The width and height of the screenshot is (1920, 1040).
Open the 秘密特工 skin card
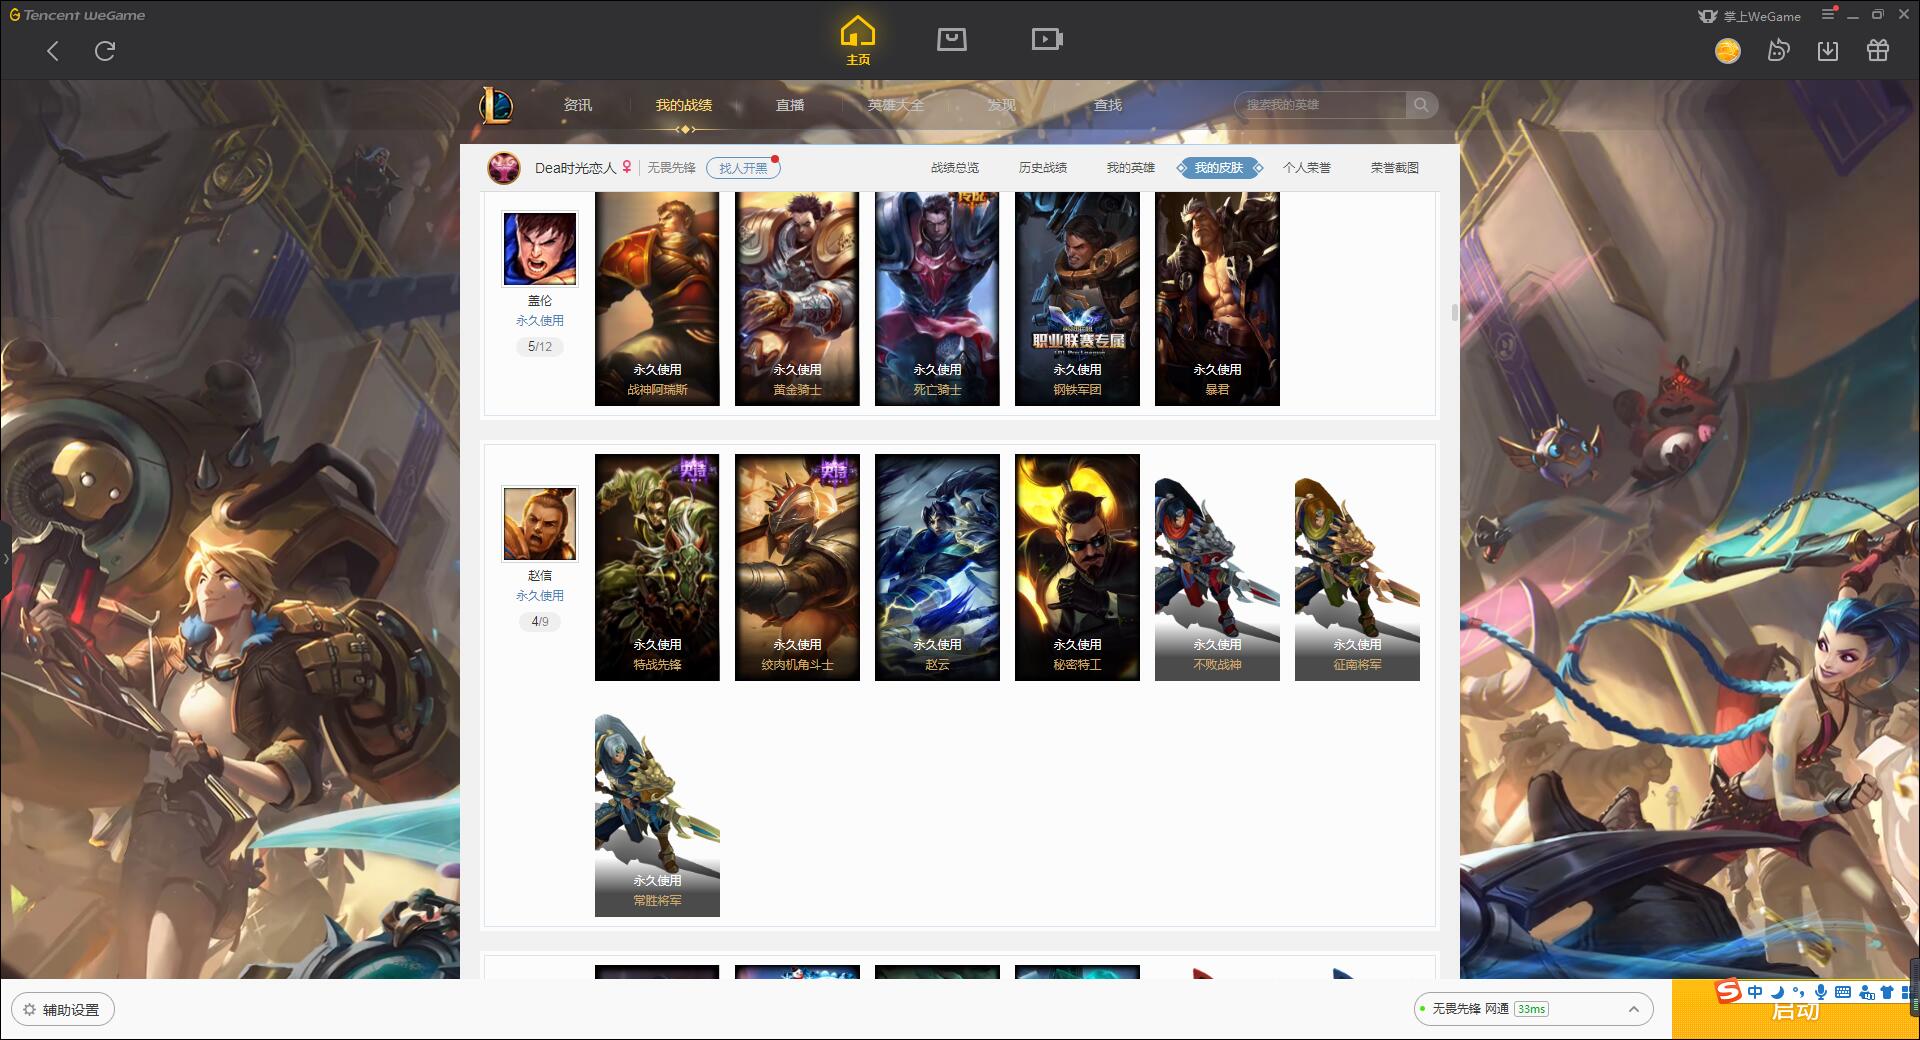tap(1077, 567)
